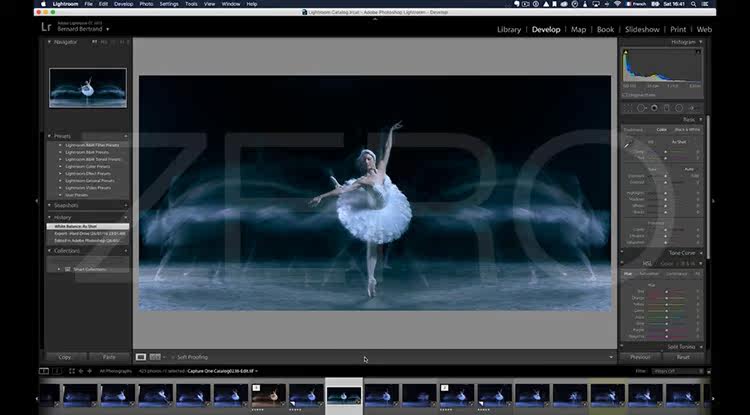750x415 pixels.
Task: Select 'White Balance: As Shot' history step
Action: 88,227
